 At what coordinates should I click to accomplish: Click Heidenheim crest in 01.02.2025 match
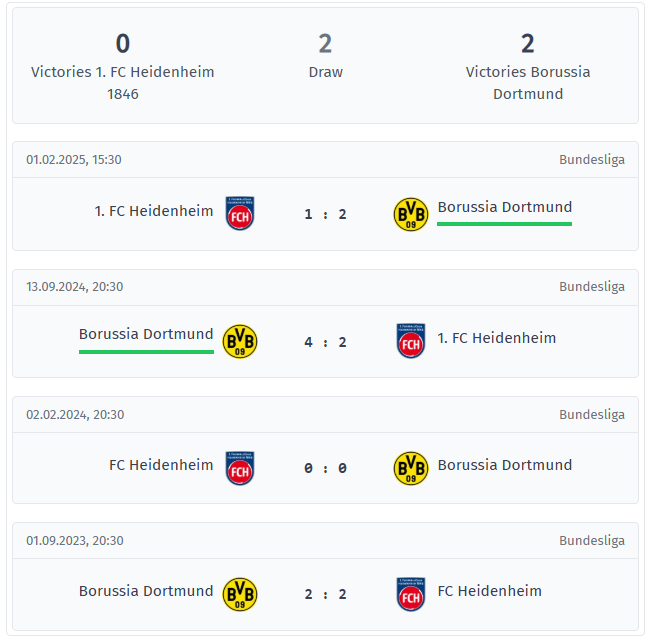tap(240, 213)
